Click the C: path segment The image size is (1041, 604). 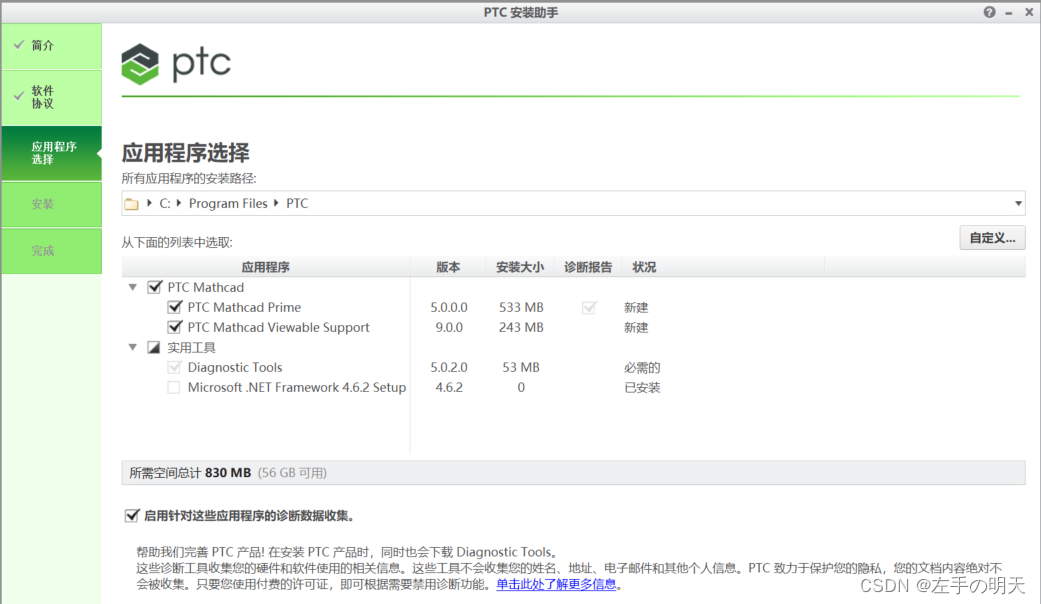coord(165,203)
